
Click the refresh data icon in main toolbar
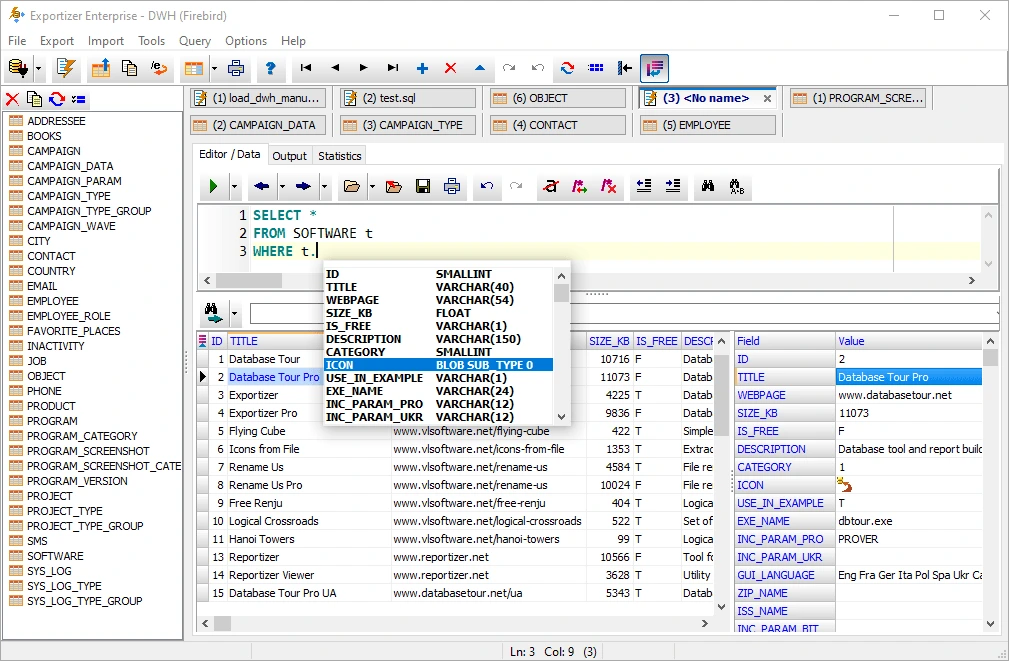click(567, 68)
